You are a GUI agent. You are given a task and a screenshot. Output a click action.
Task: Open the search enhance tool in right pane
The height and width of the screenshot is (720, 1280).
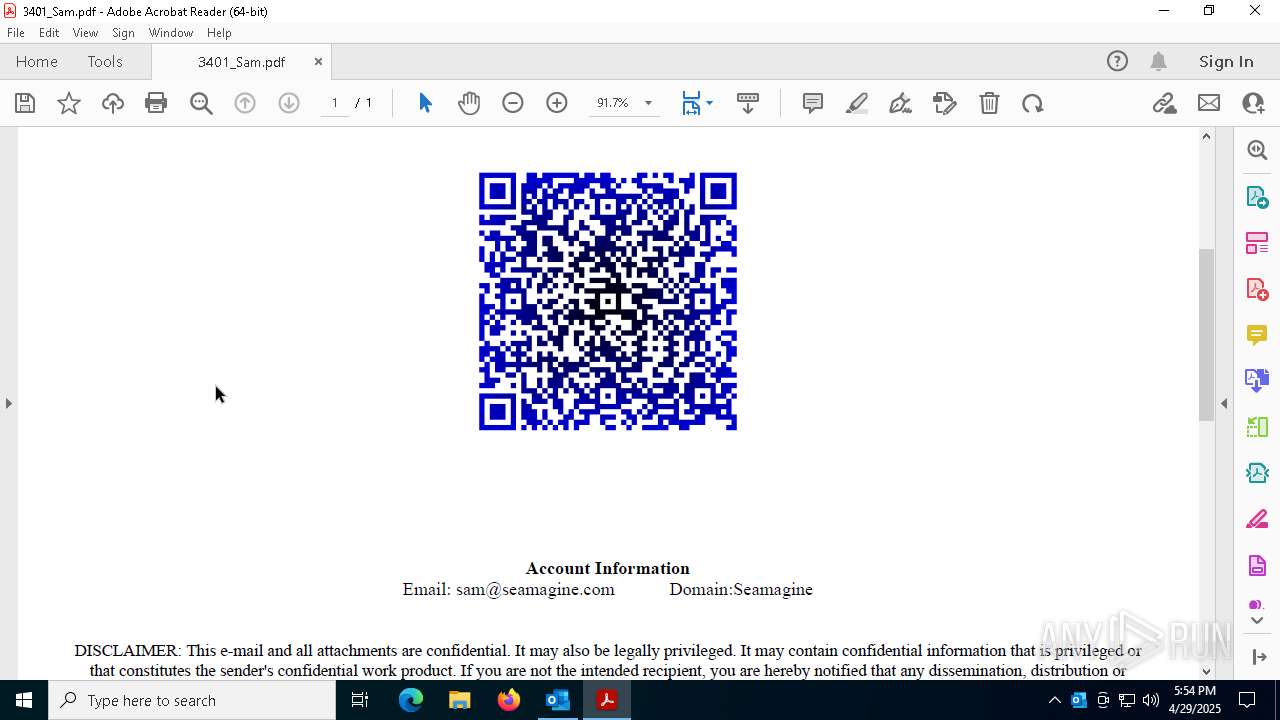click(1257, 150)
